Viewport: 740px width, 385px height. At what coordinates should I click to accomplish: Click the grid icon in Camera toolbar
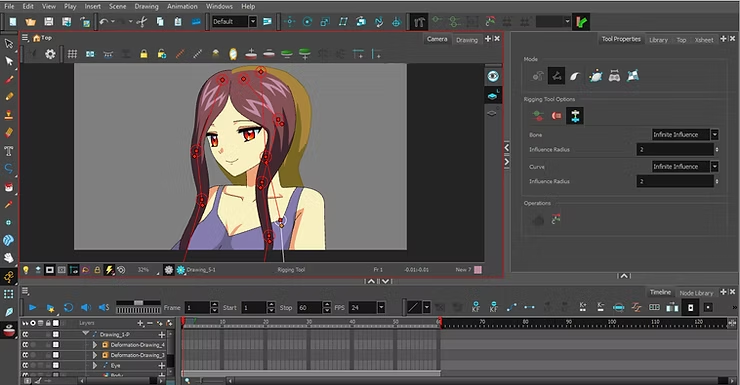72,54
